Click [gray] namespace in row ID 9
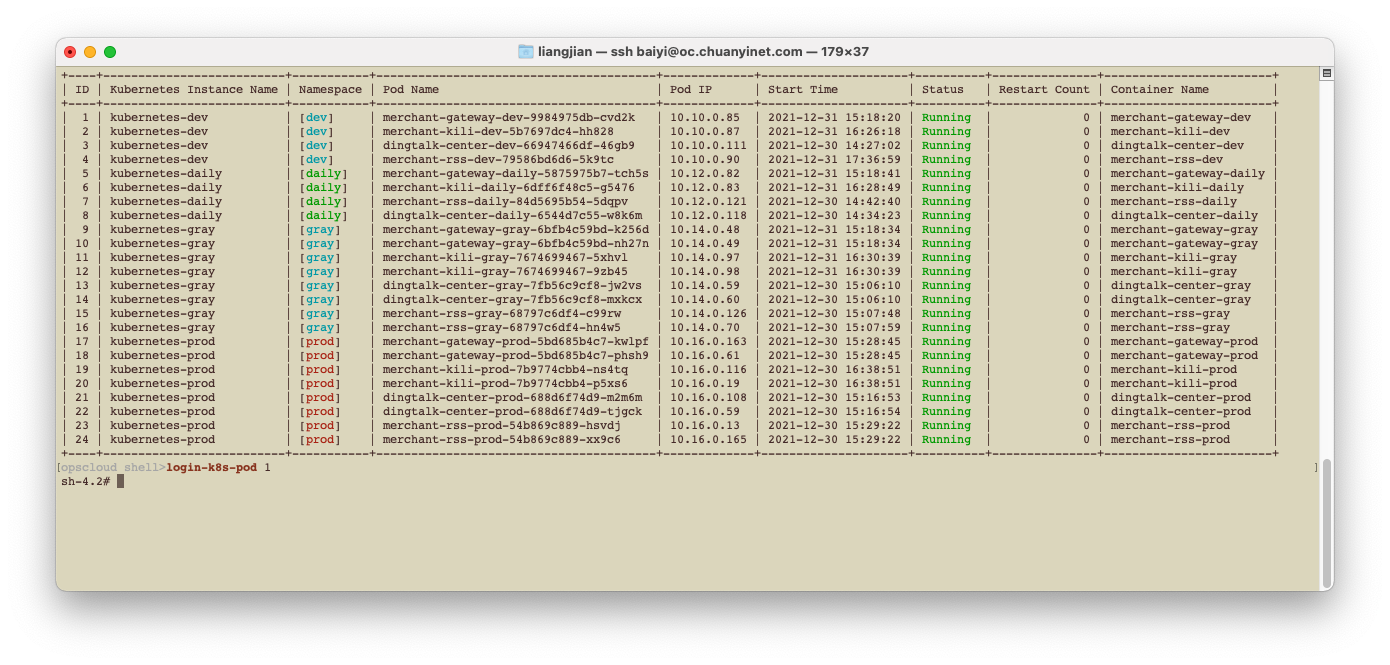 point(320,229)
